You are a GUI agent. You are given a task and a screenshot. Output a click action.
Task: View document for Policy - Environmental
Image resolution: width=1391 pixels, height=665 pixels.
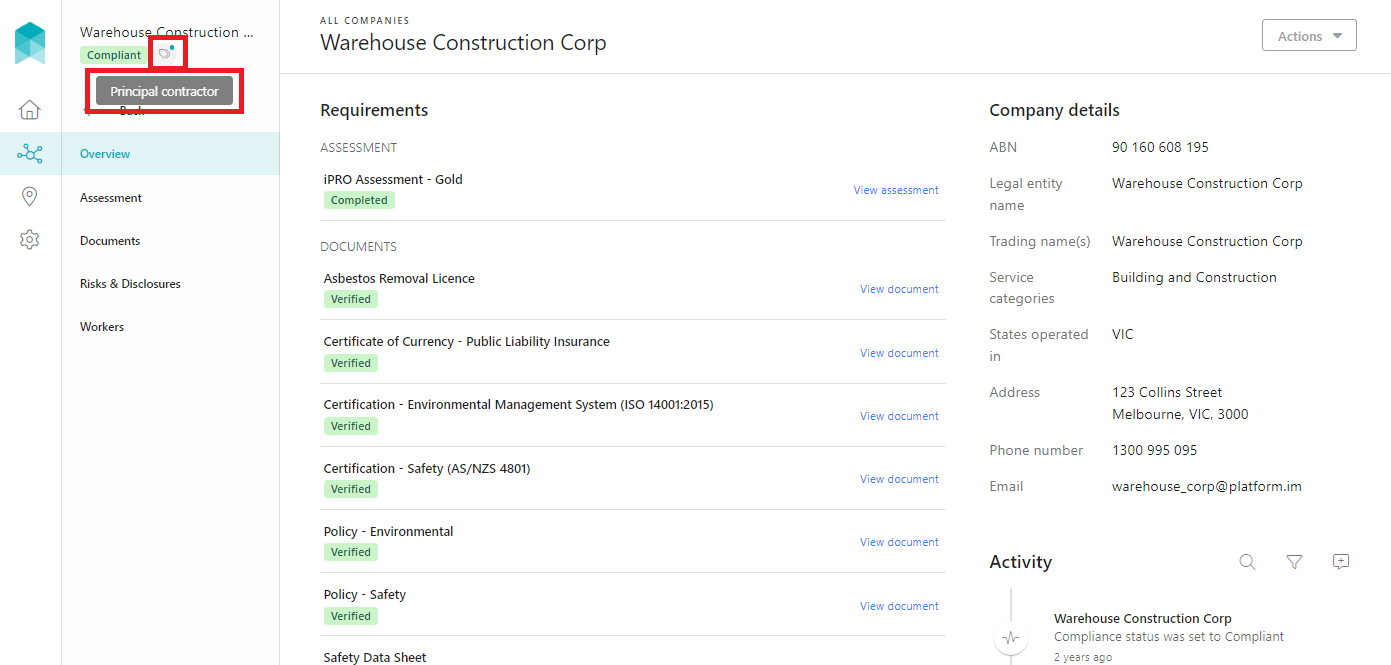click(x=899, y=542)
